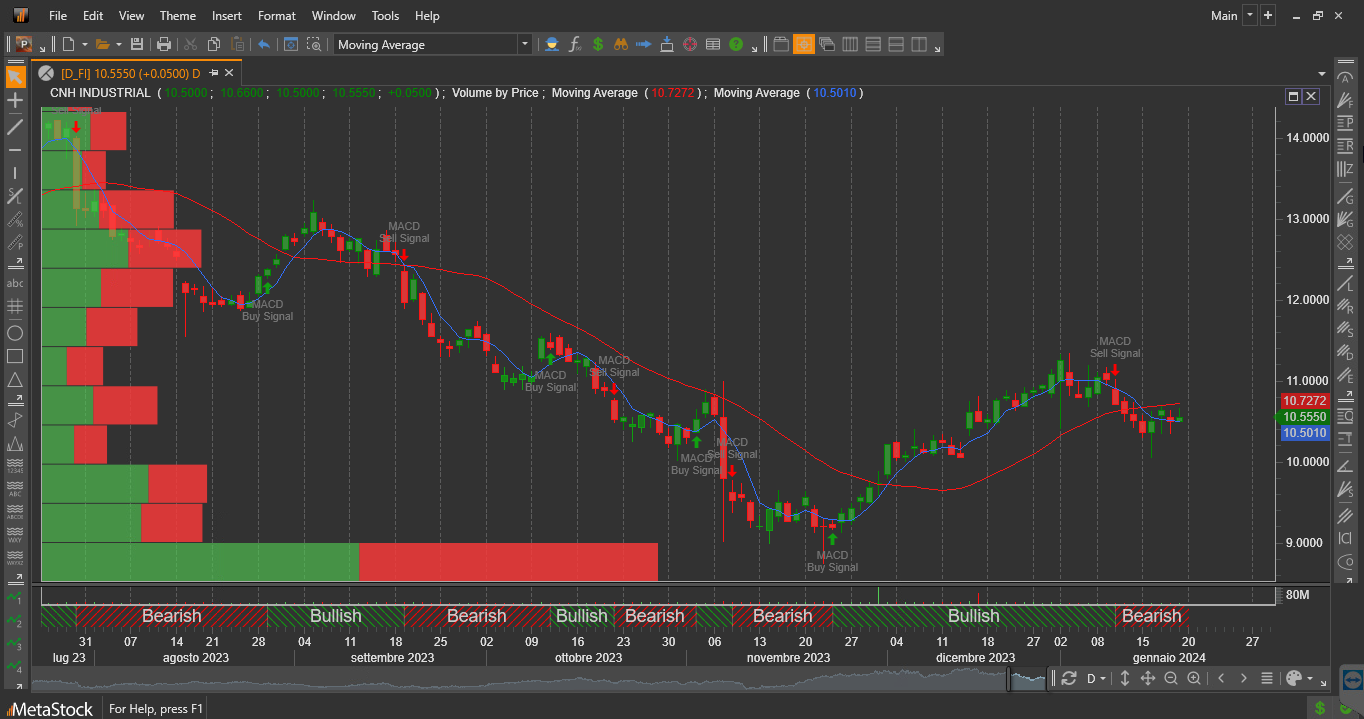The width and height of the screenshot is (1364, 719).
Task: Expand the Open folder dropdown arrow
Action: click(119, 44)
